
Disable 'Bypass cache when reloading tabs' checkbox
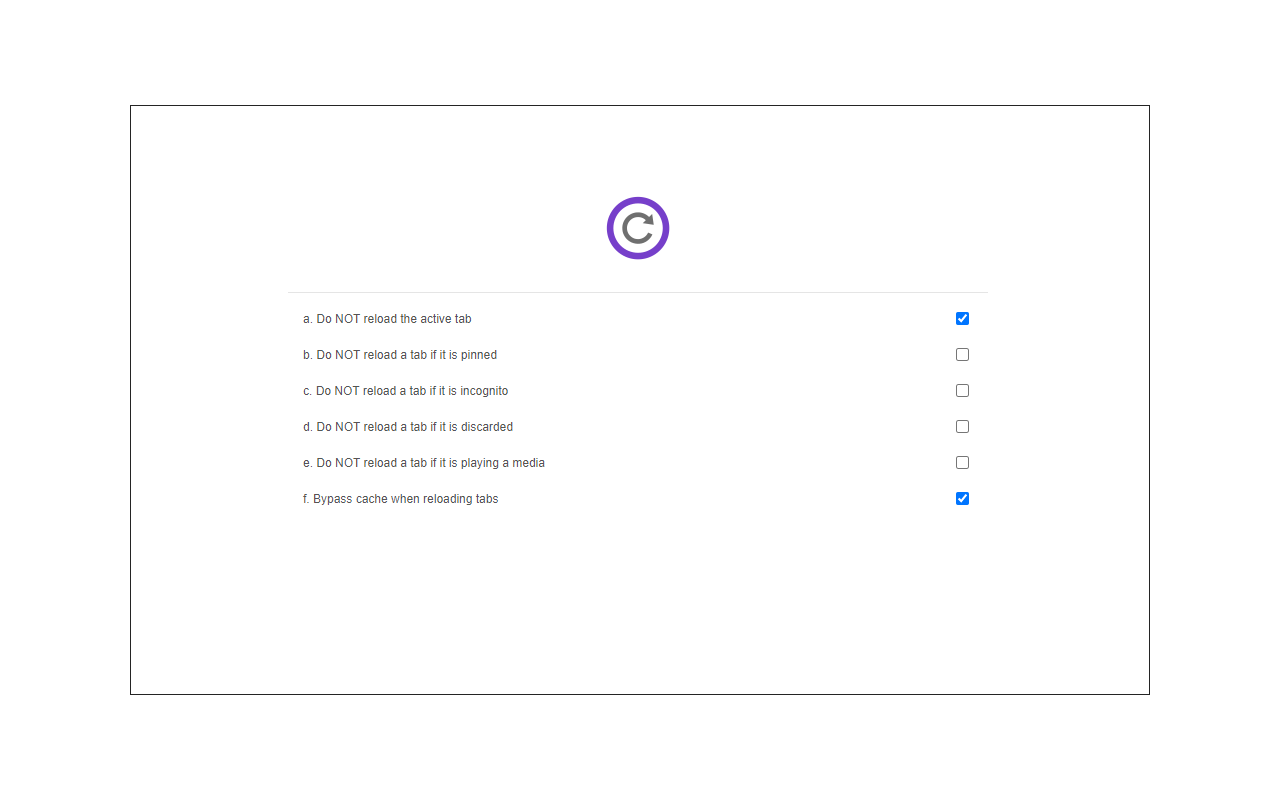(x=962, y=499)
